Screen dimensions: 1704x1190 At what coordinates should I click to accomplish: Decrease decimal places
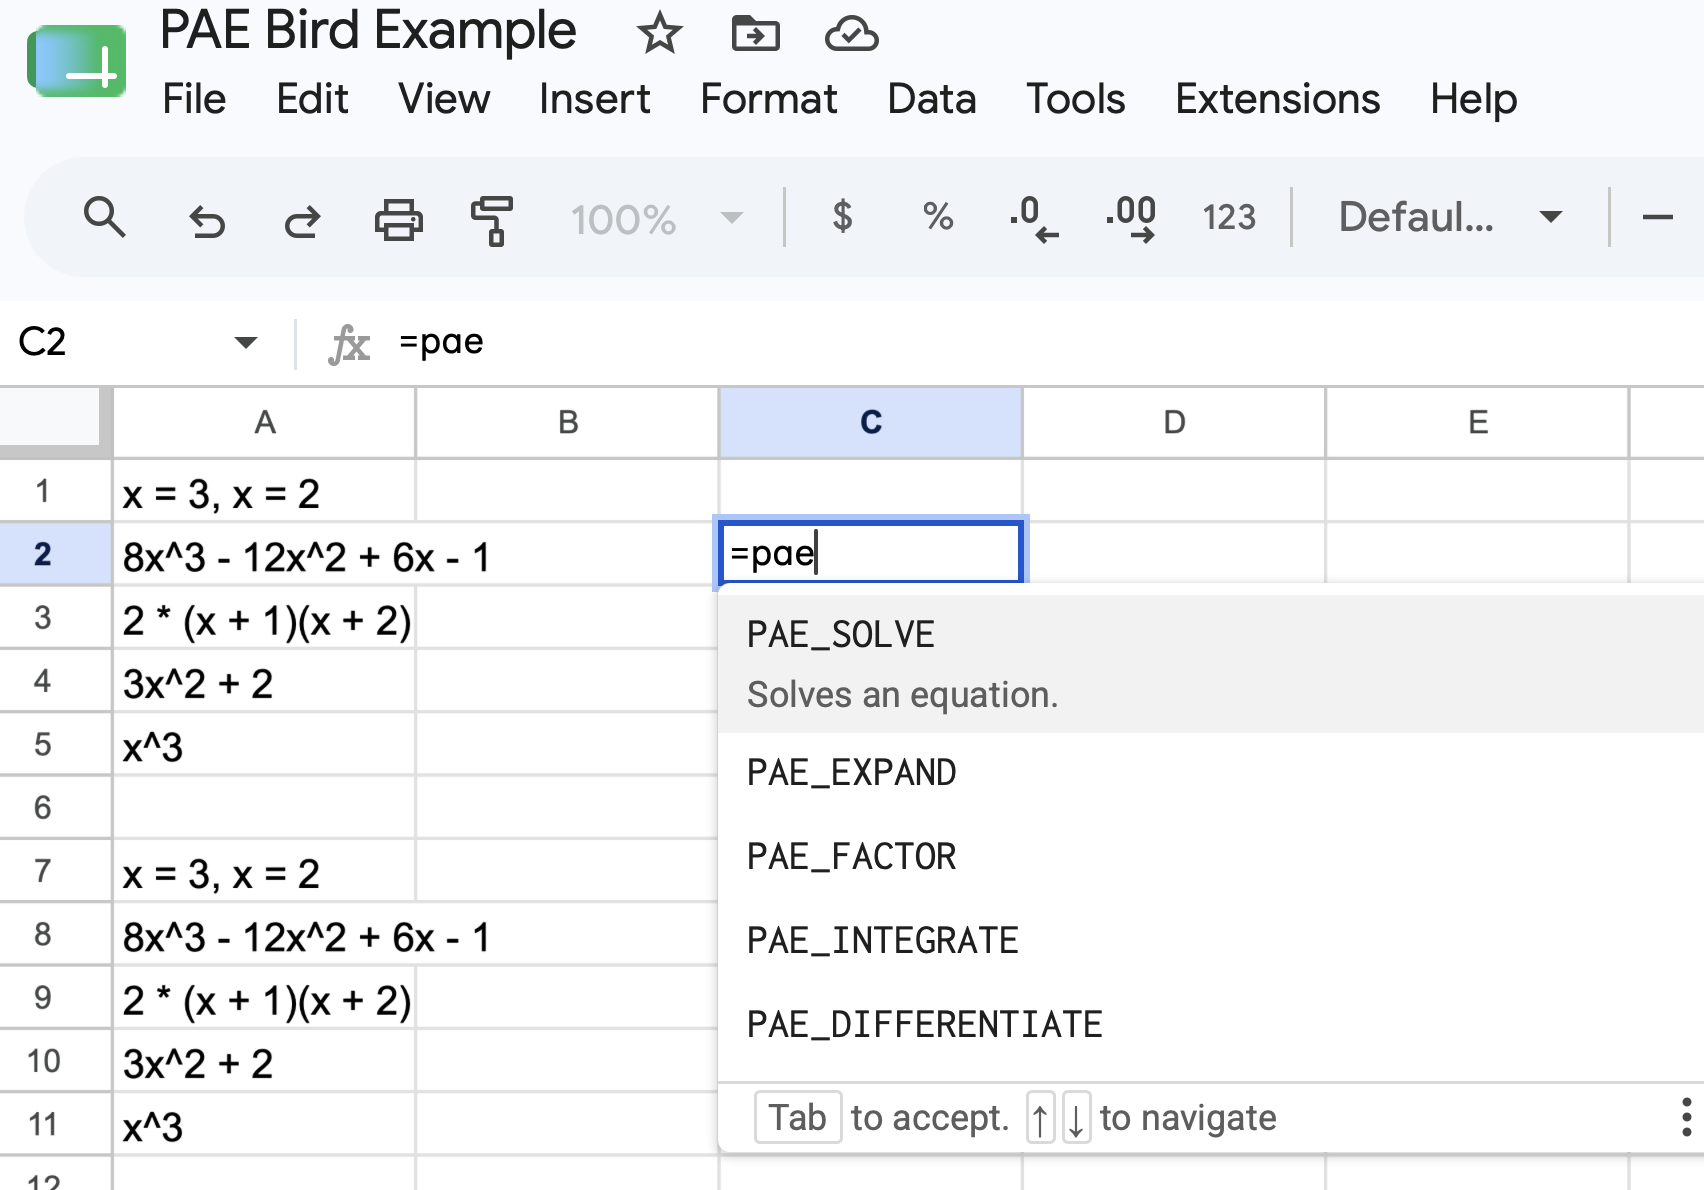(x=1033, y=218)
